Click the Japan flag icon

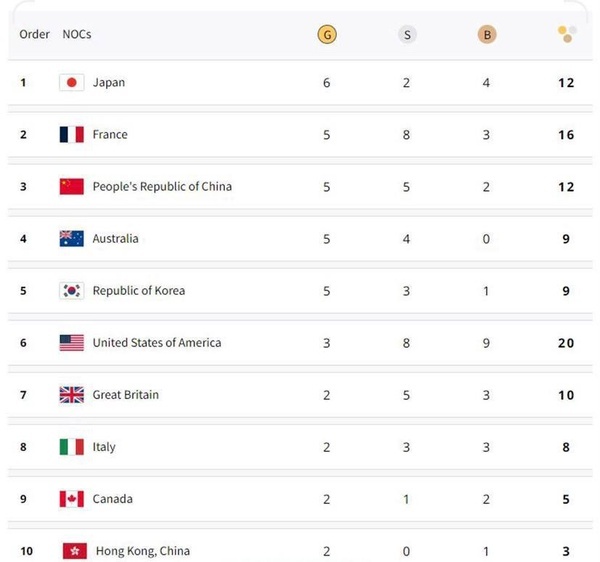tap(71, 83)
